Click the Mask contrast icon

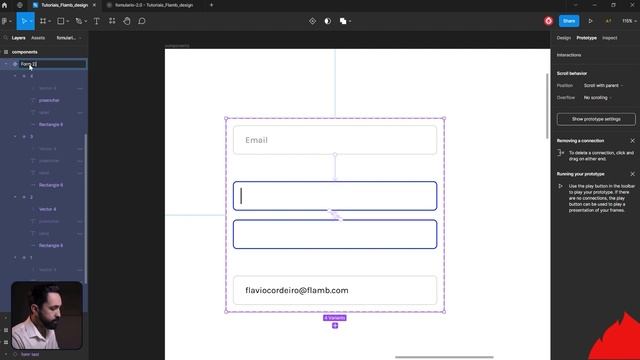pos(328,21)
